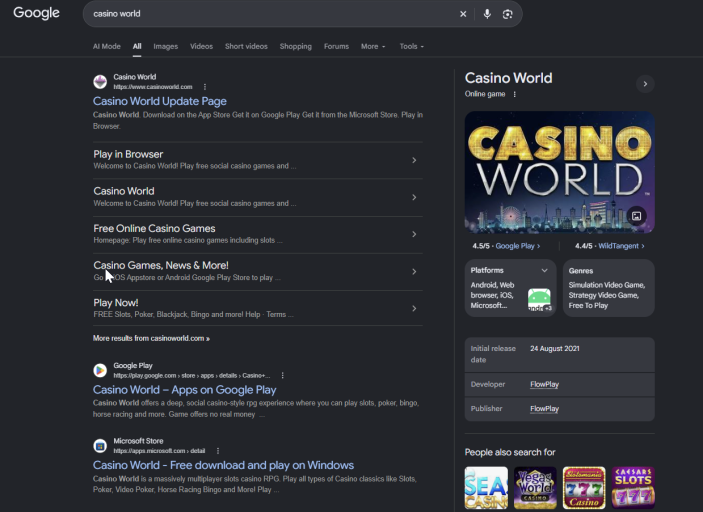Open options menu beside casinoworld.com URL
Image resolution: width=703 pixels, height=512 pixels.
click(205, 87)
